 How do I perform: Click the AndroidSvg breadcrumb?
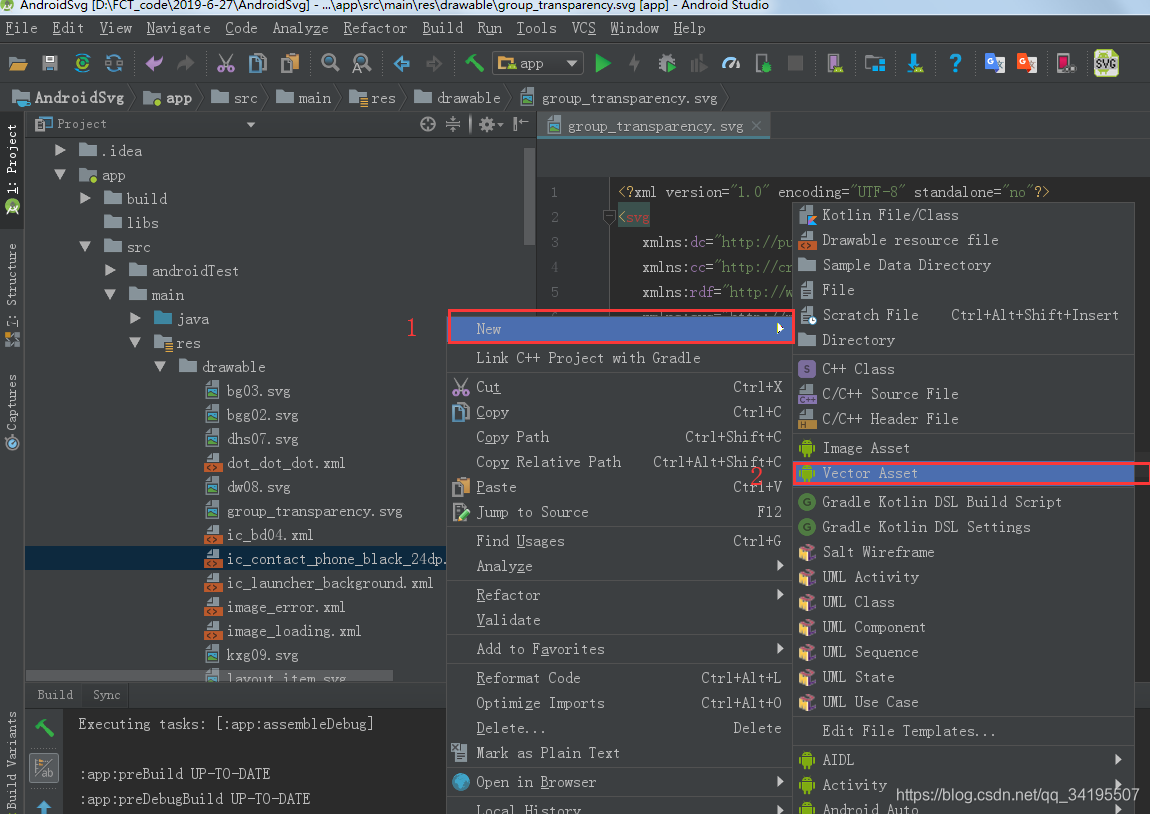[68, 98]
